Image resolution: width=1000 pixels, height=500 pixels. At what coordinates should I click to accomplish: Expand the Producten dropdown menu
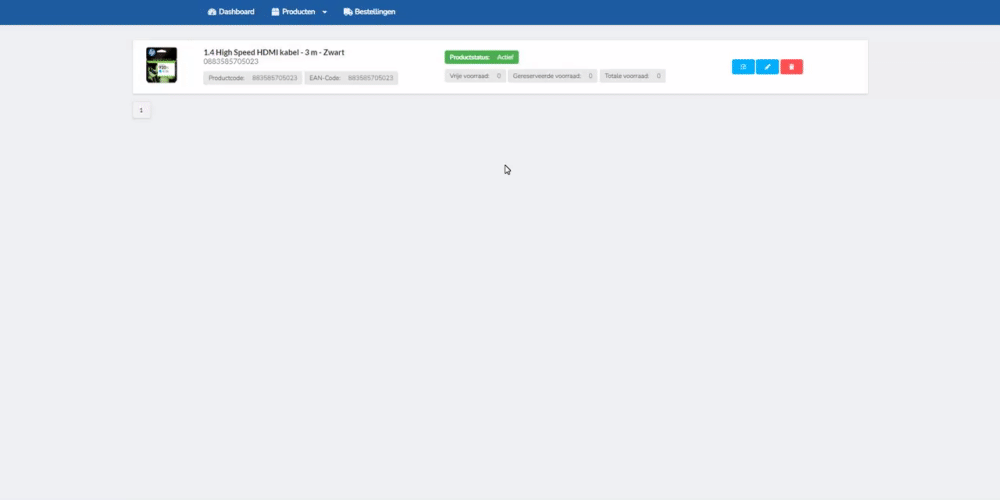point(299,12)
